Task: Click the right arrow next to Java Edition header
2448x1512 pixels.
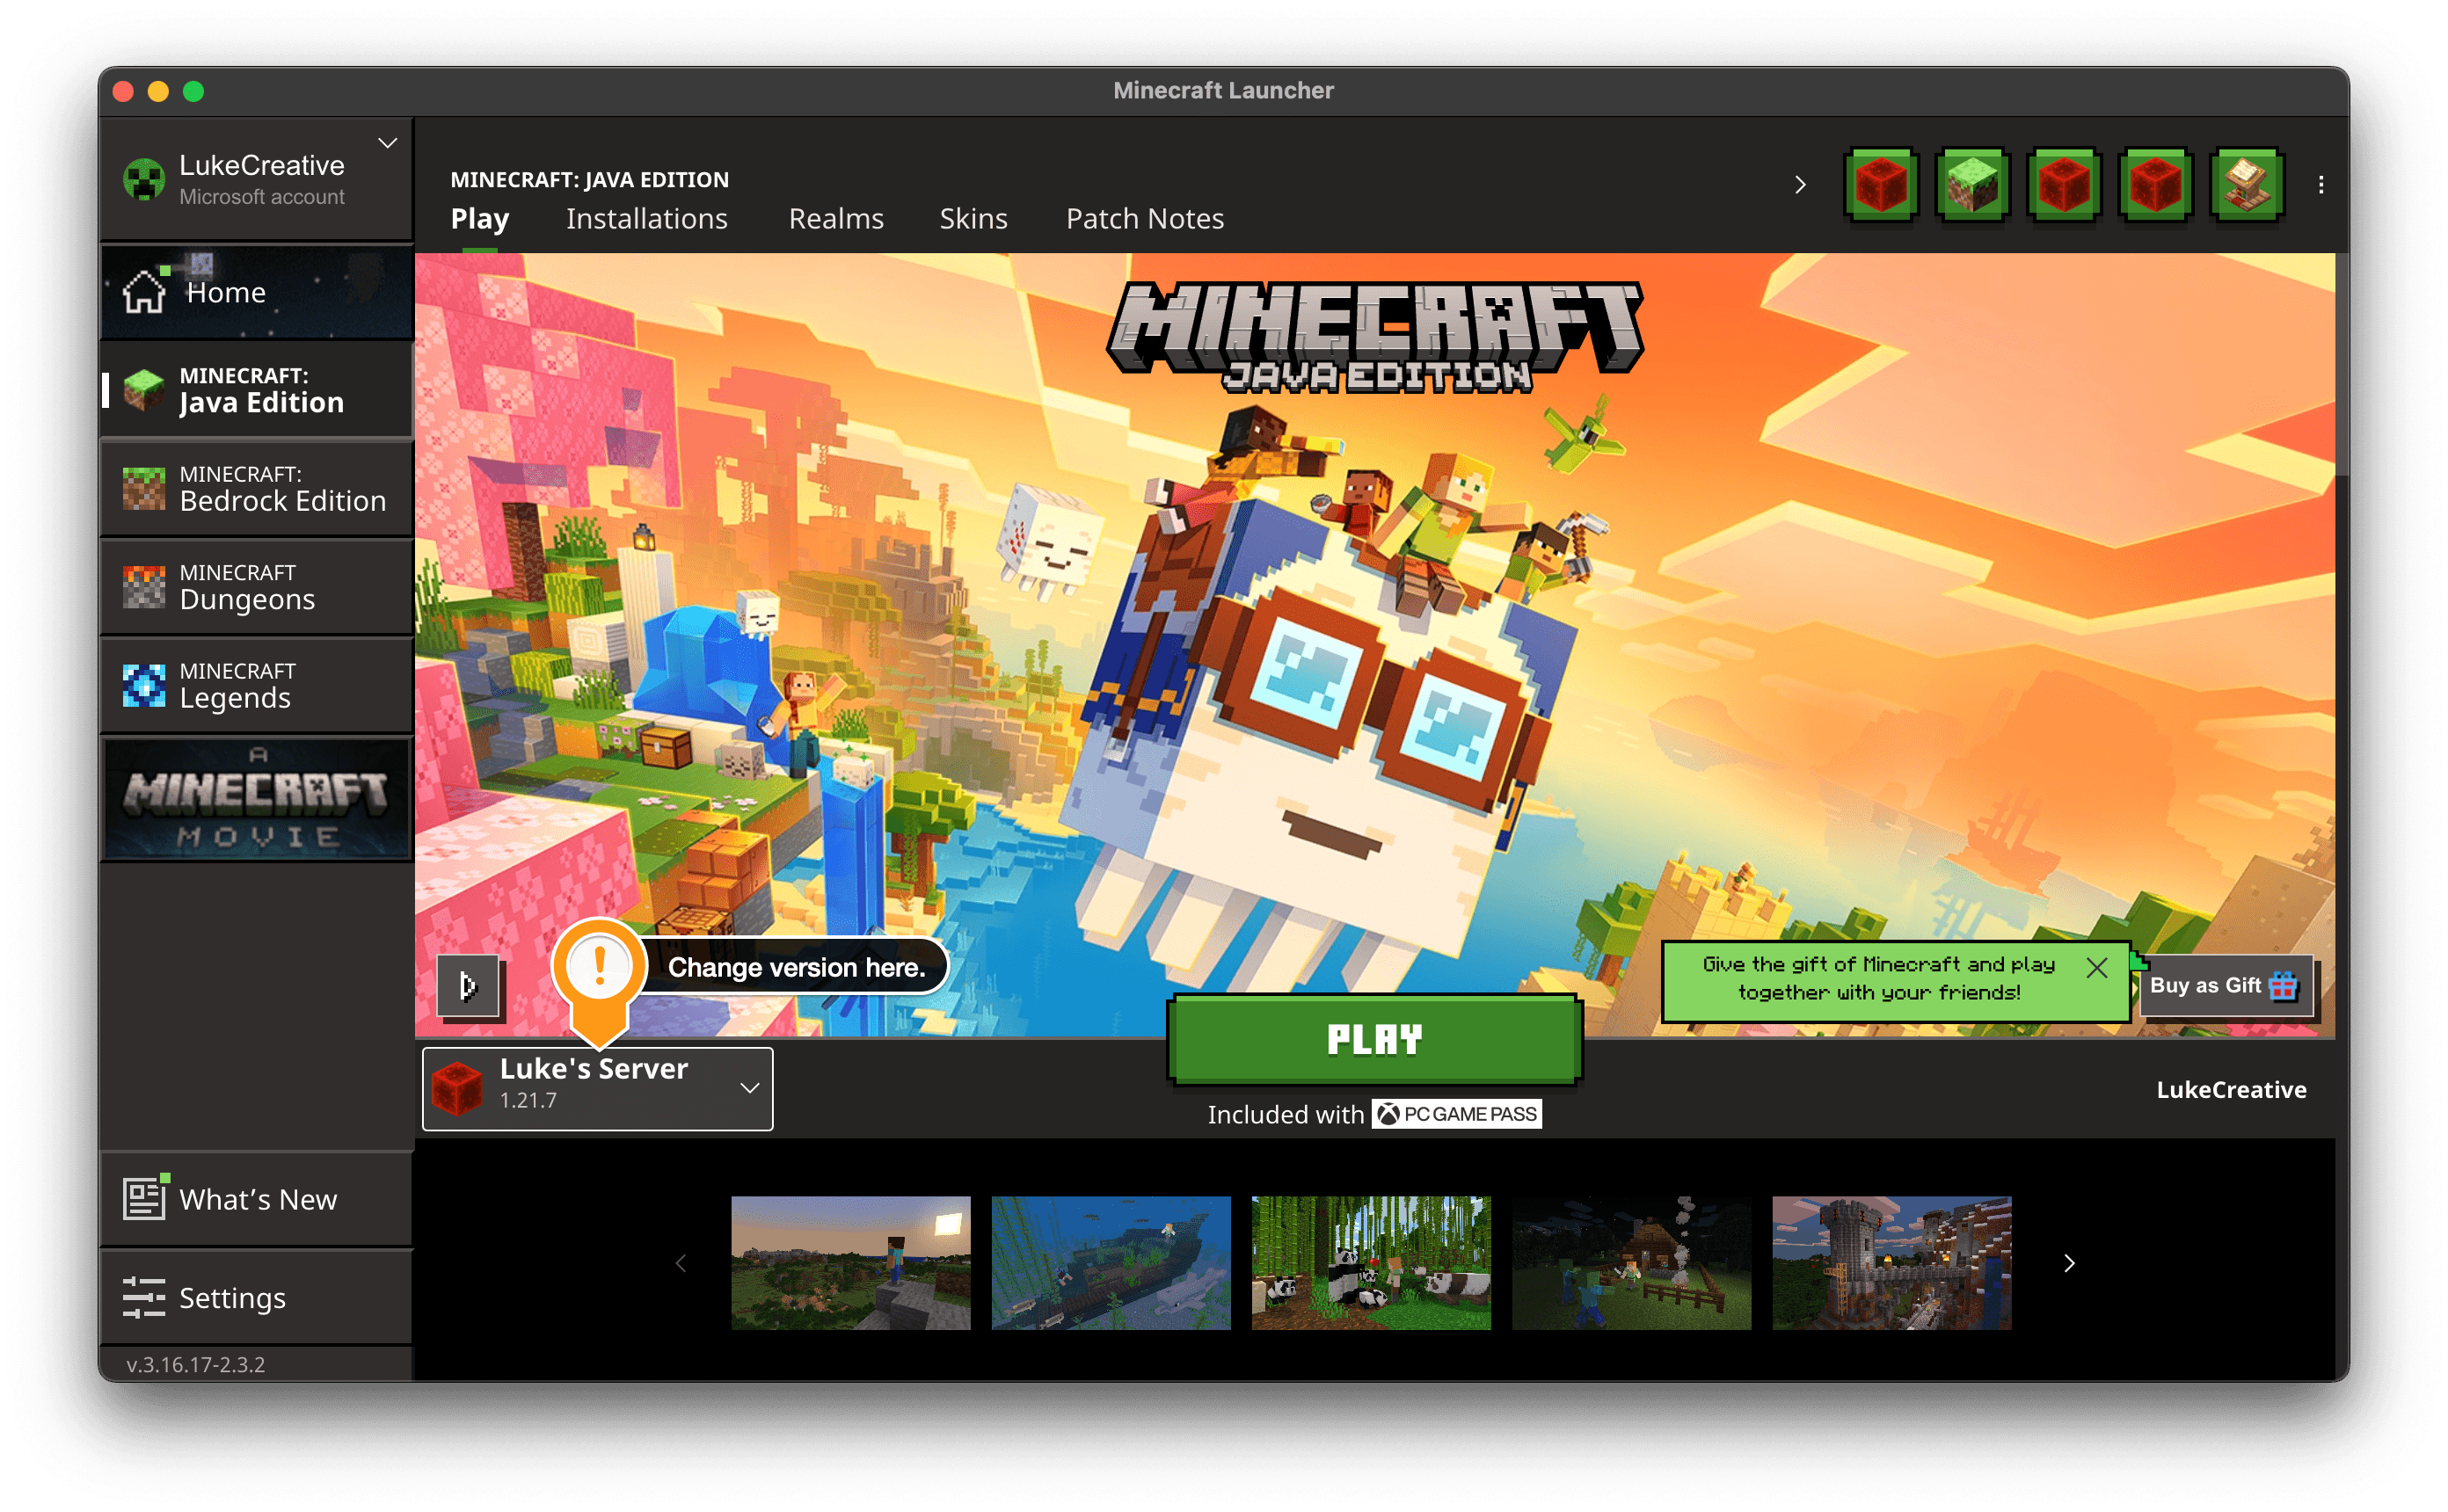Action: click(1799, 184)
